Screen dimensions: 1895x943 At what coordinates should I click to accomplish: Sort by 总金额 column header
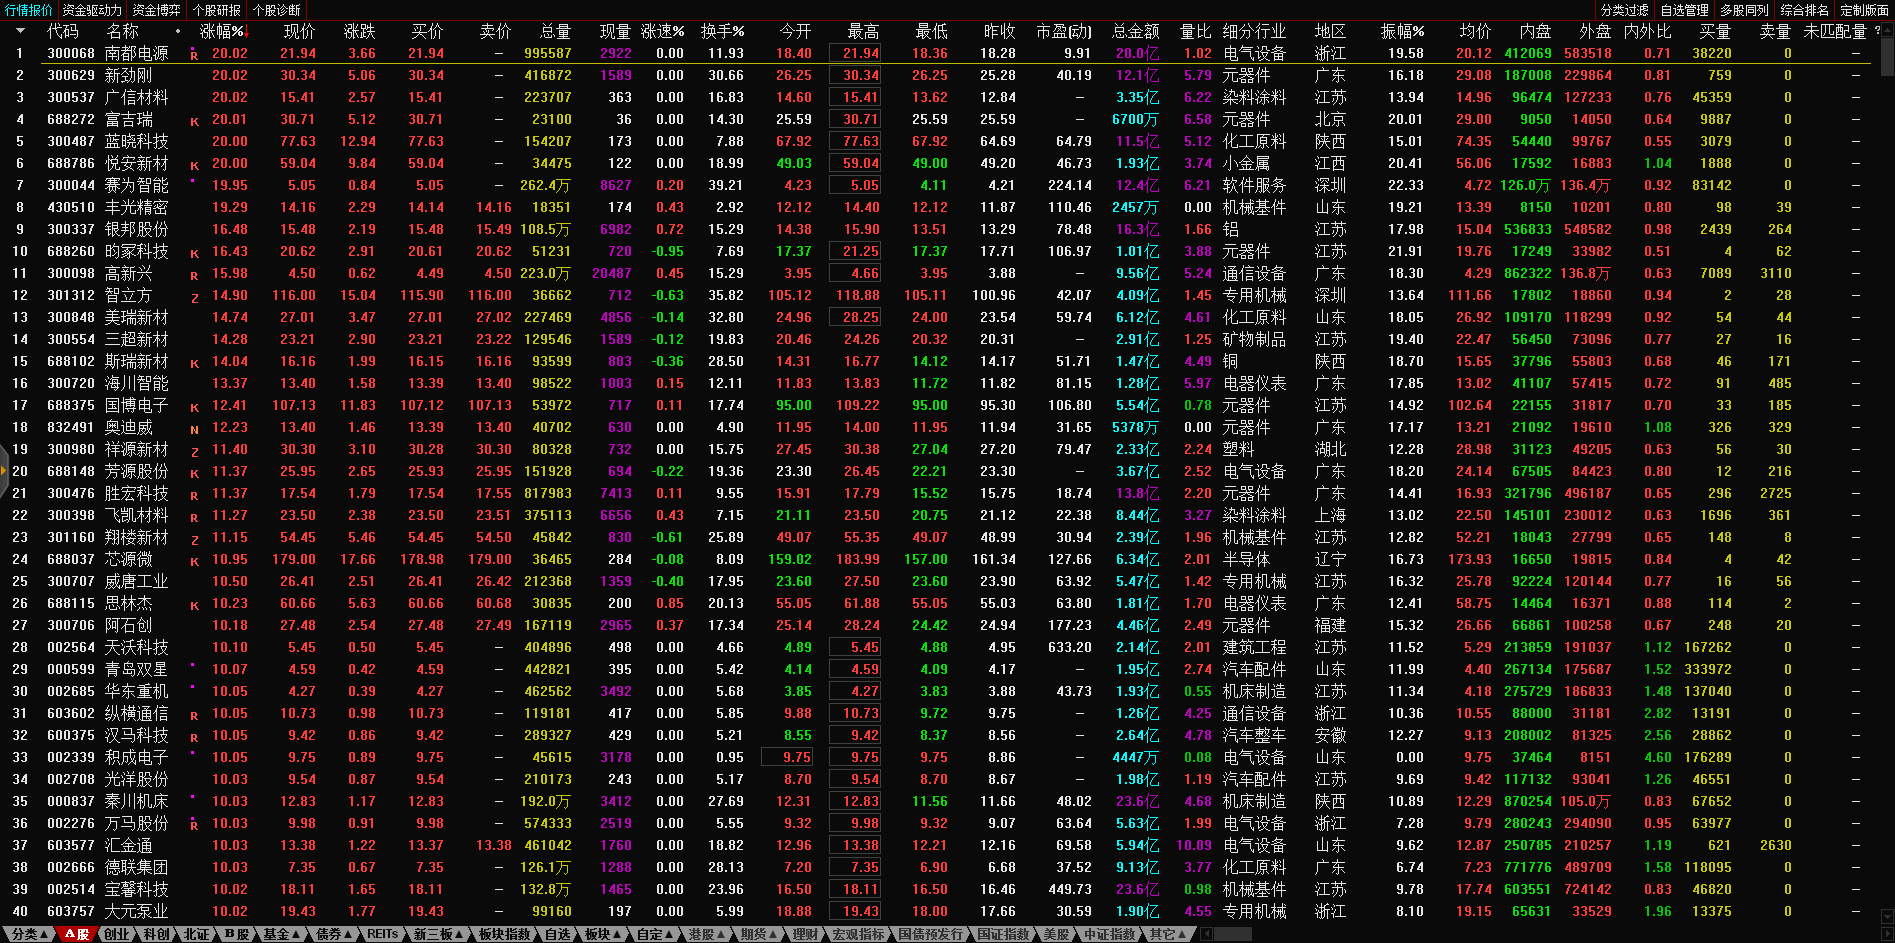click(x=1136, y=31)
